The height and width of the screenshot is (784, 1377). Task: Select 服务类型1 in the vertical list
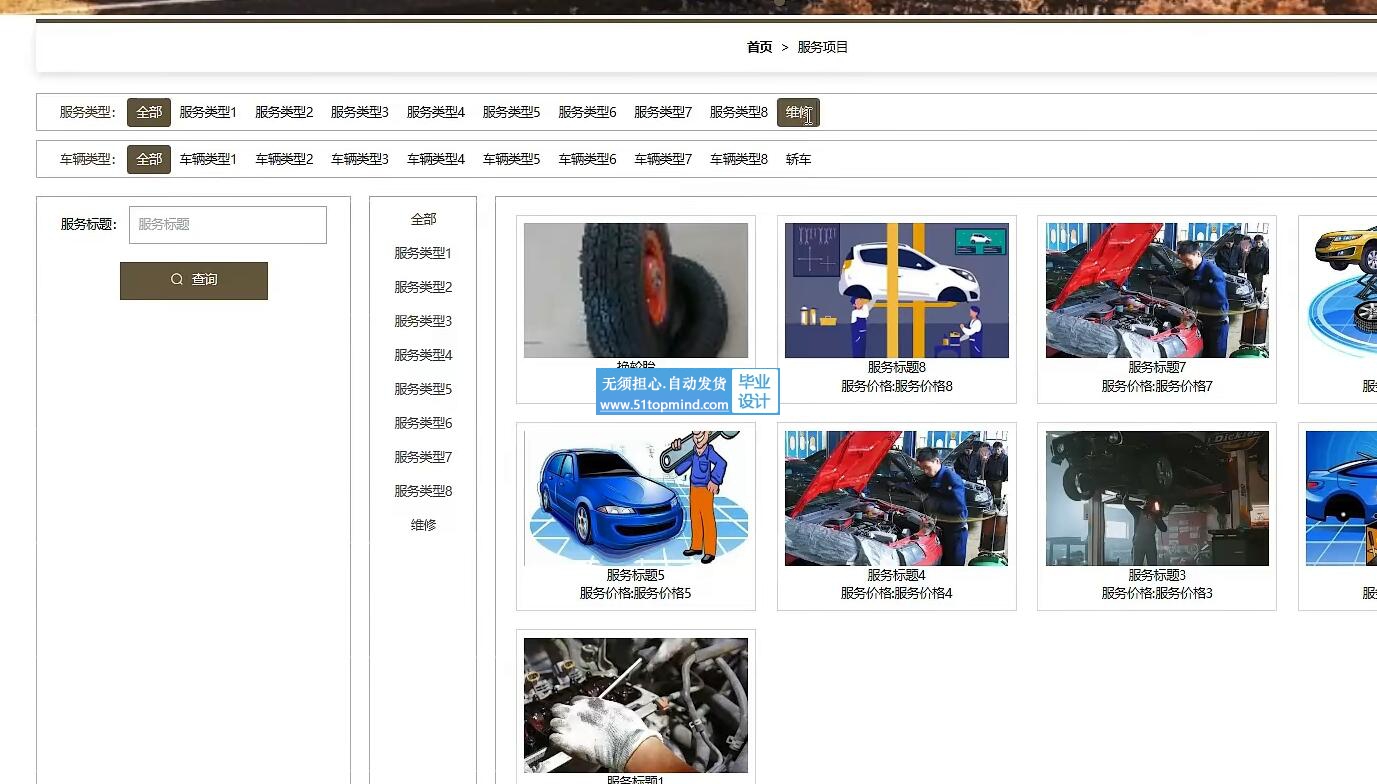[423, 253]
